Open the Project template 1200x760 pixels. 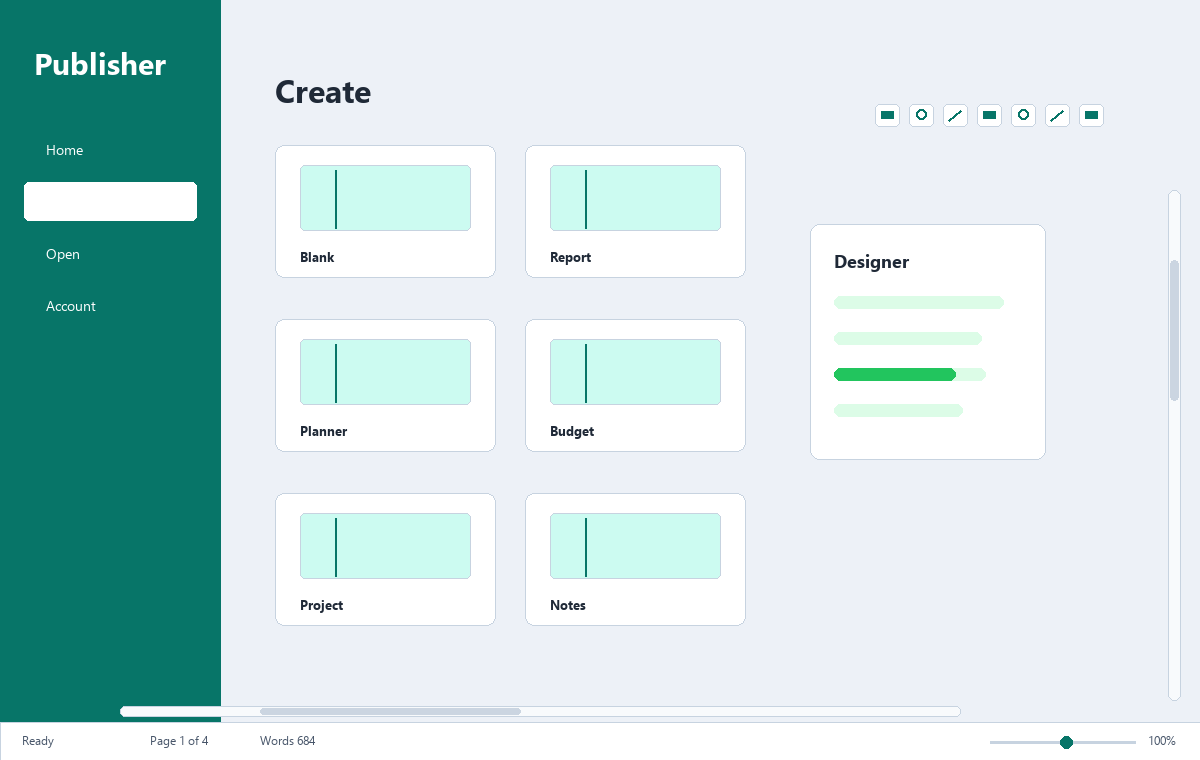point(385,559)
